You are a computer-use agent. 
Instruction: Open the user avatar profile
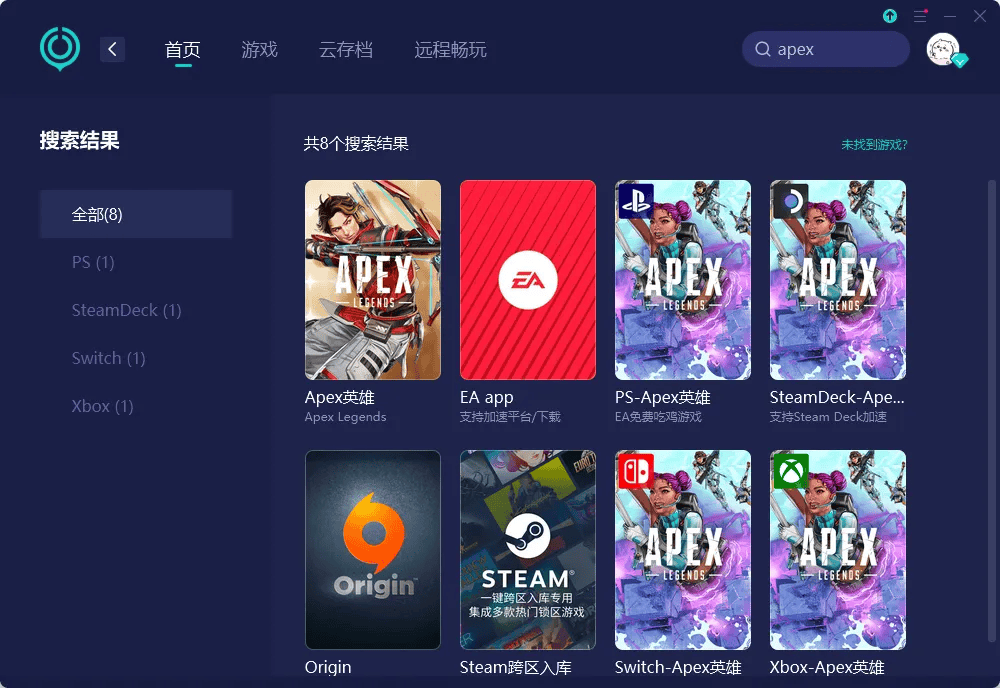click(x=943, y=49)
